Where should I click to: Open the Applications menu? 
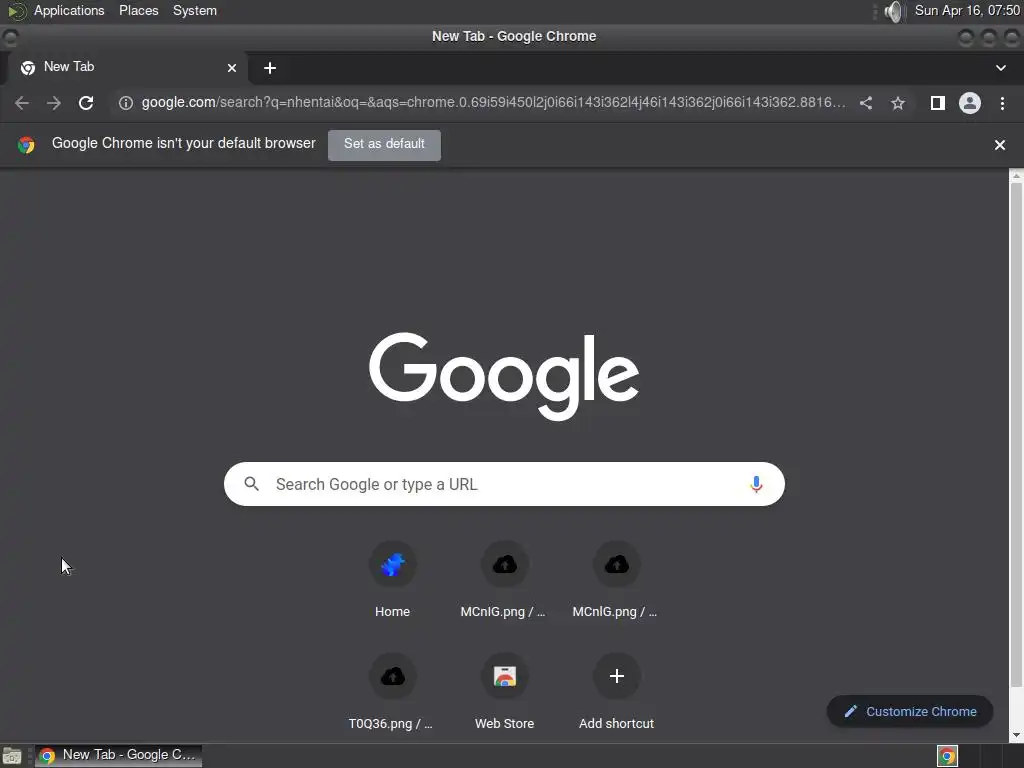pos(69,10)
